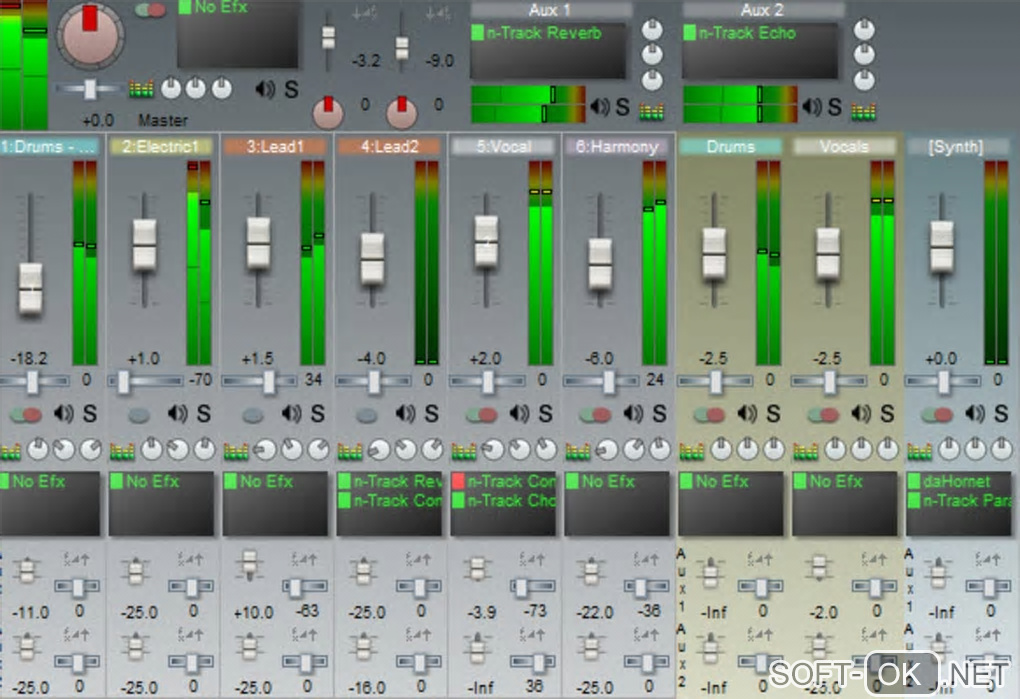Screen dimensions: 1020x699
Task: Click the -18.2 volume value on 1:Drums
Action: 29,358
